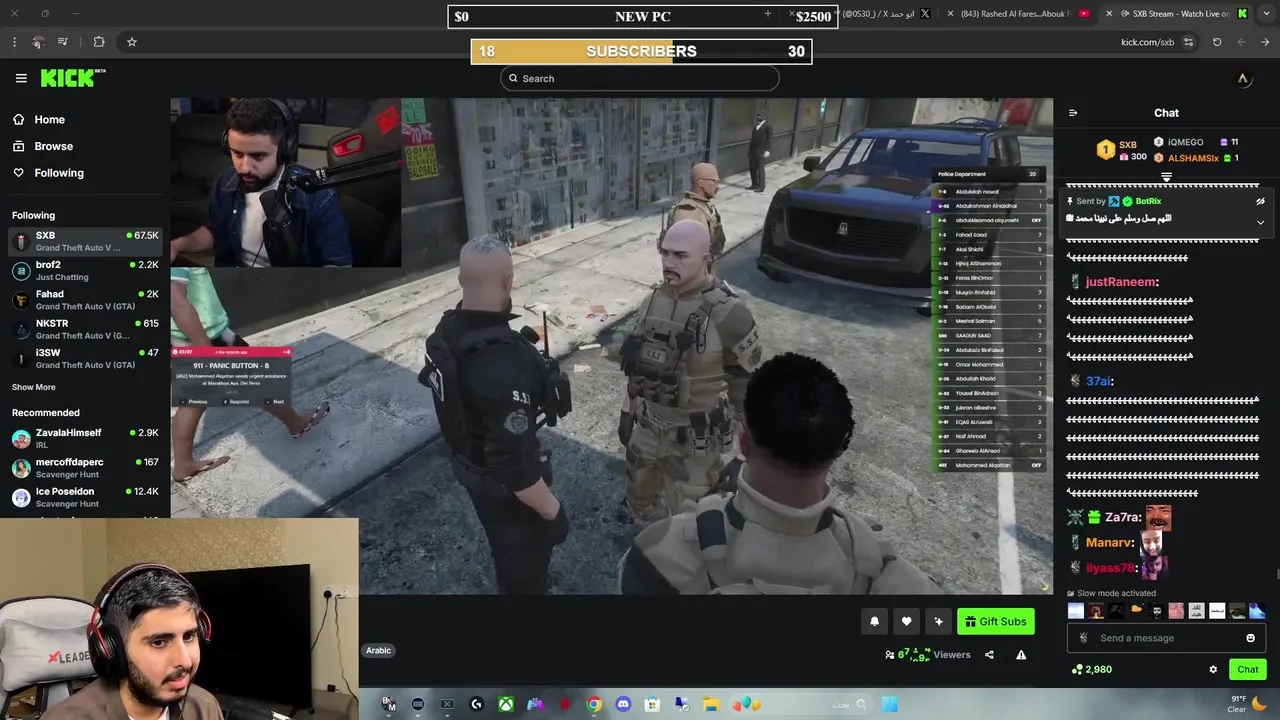This screenshot has height=720, width=1280.
Task: Hide the pinned message
Action: pyautogui.click(x=1260, y=201)
